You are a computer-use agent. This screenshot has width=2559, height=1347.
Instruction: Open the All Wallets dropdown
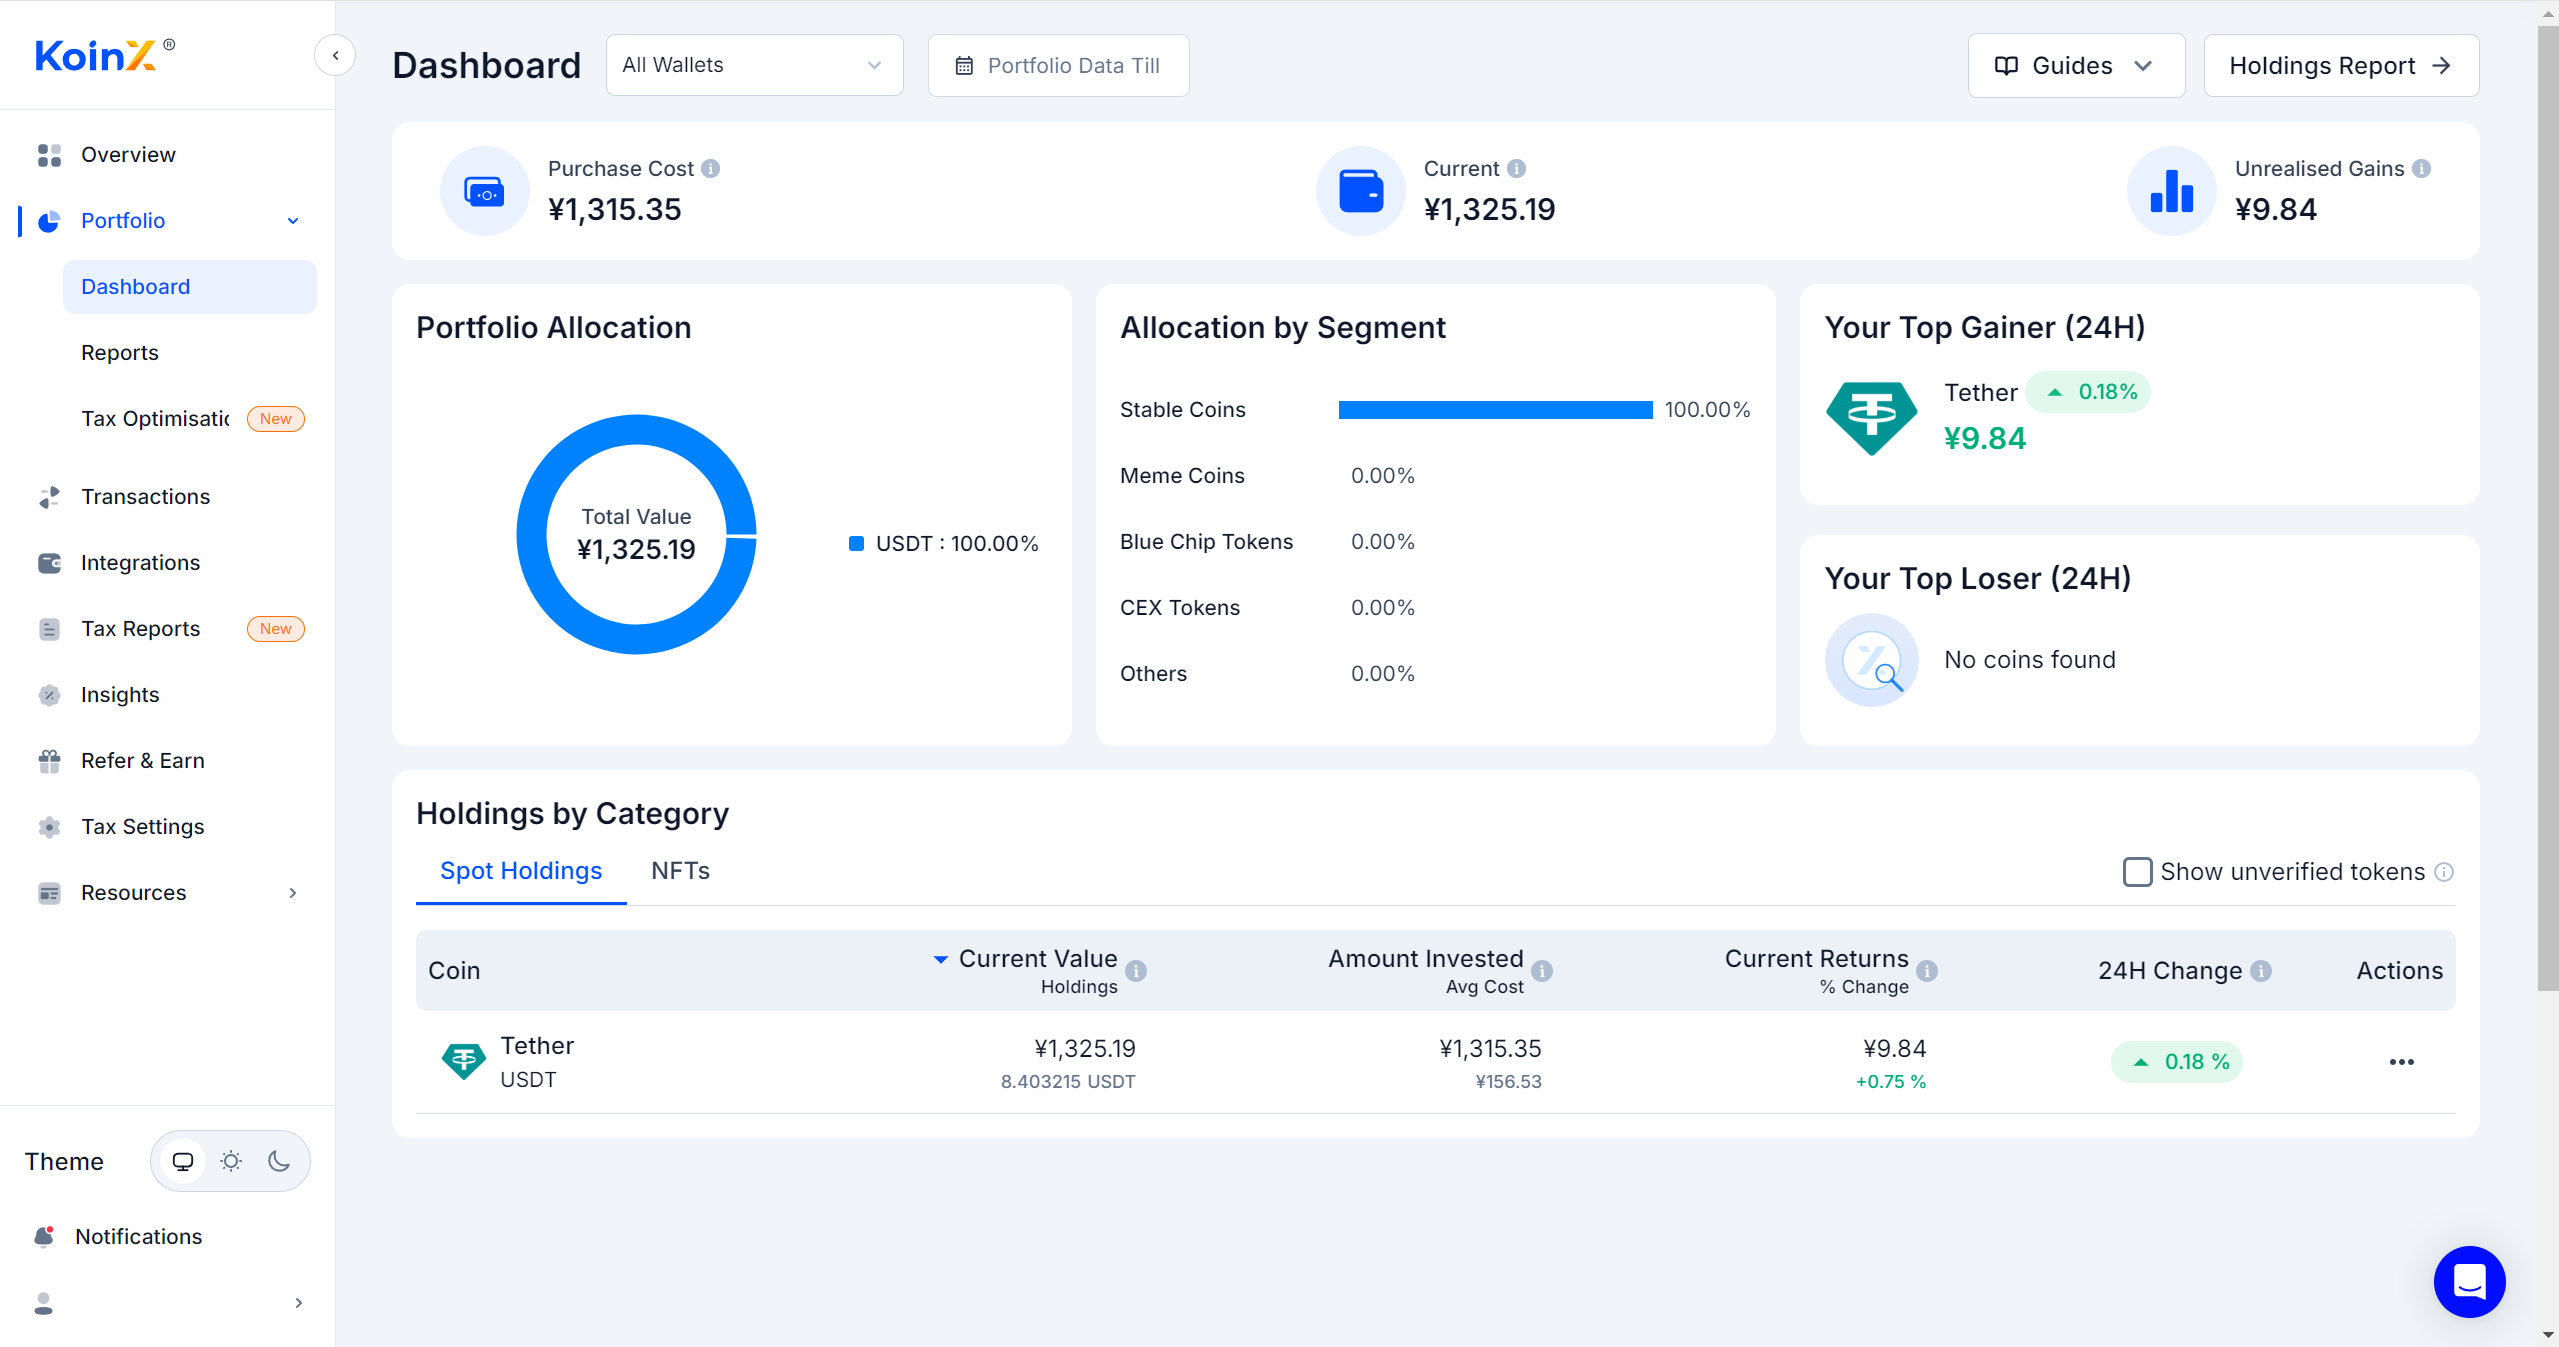pyautogui.click(x=754, y=66)
